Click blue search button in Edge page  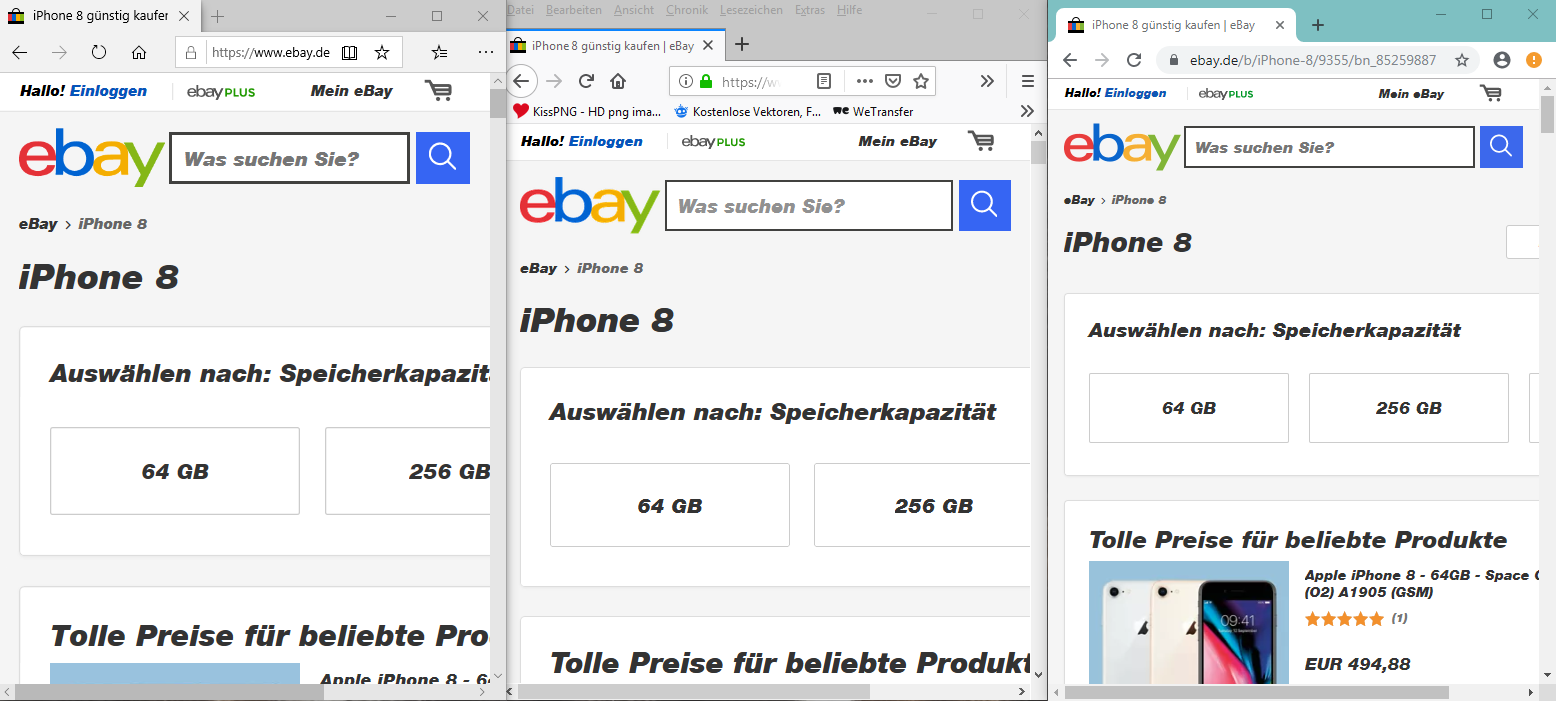pos(443,158)
